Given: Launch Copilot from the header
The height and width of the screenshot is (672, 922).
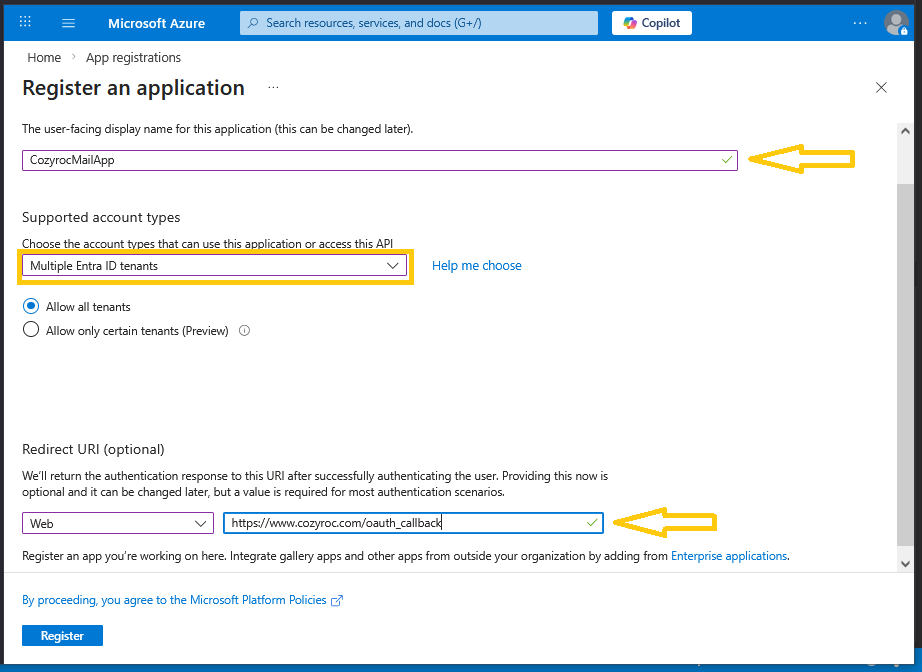Looking at the screenshot, I should coord(652,23).
